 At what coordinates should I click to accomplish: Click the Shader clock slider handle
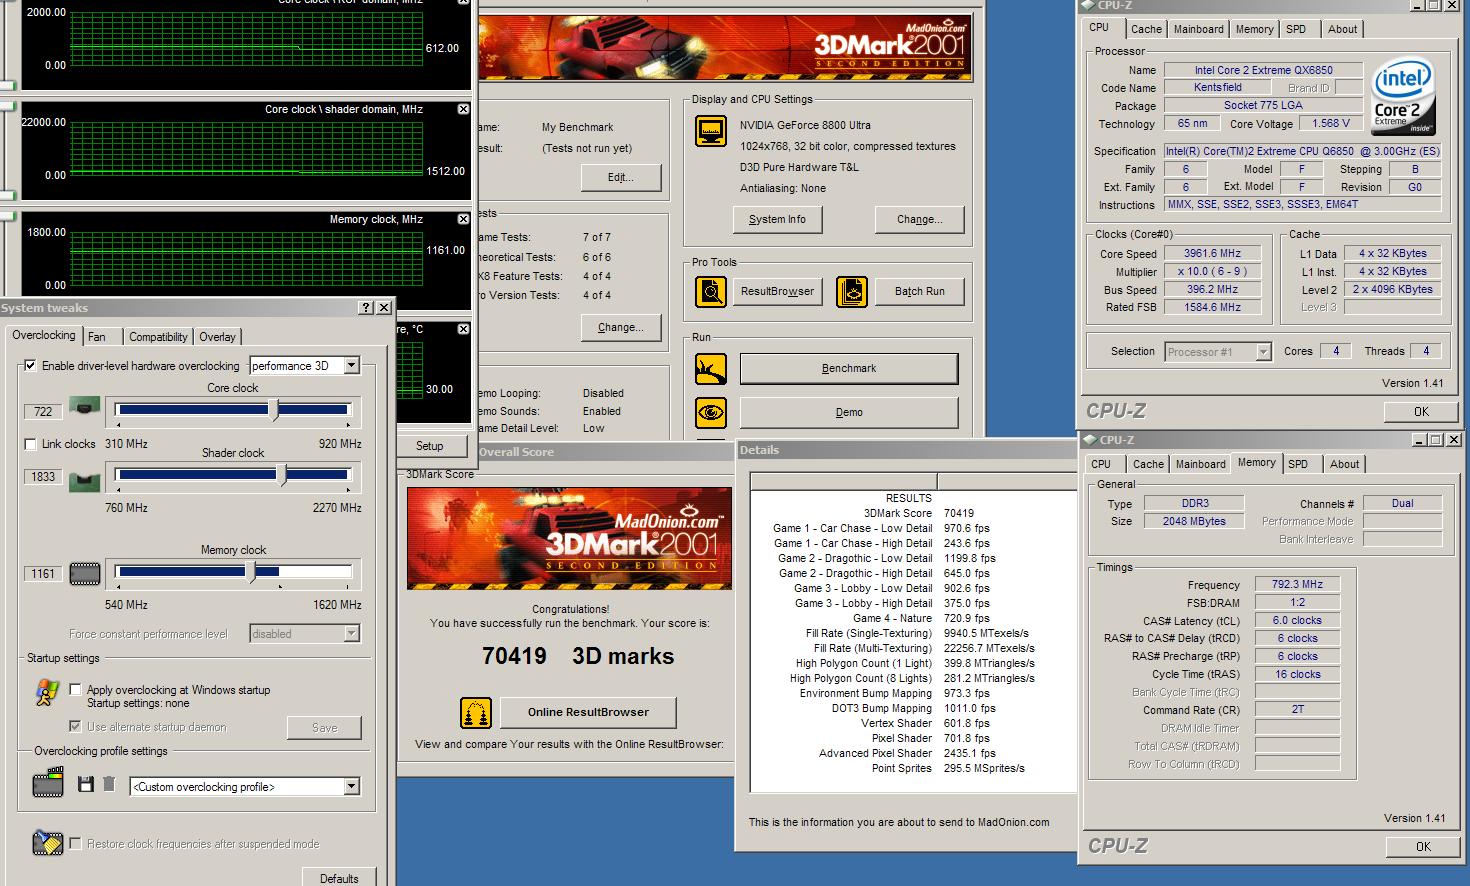pos(282,475)
